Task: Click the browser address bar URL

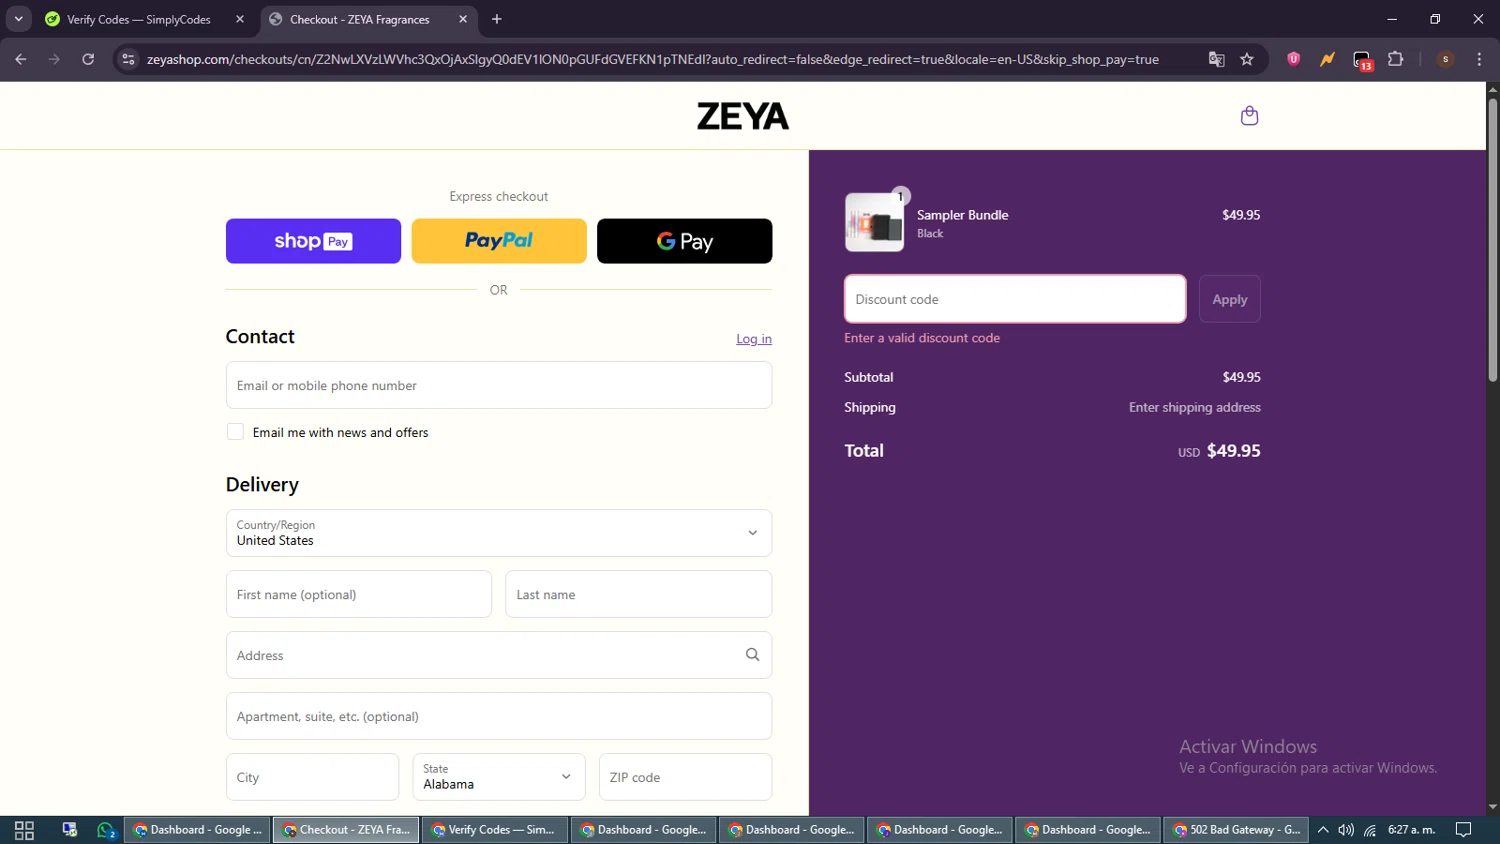Action: (653, 59)
